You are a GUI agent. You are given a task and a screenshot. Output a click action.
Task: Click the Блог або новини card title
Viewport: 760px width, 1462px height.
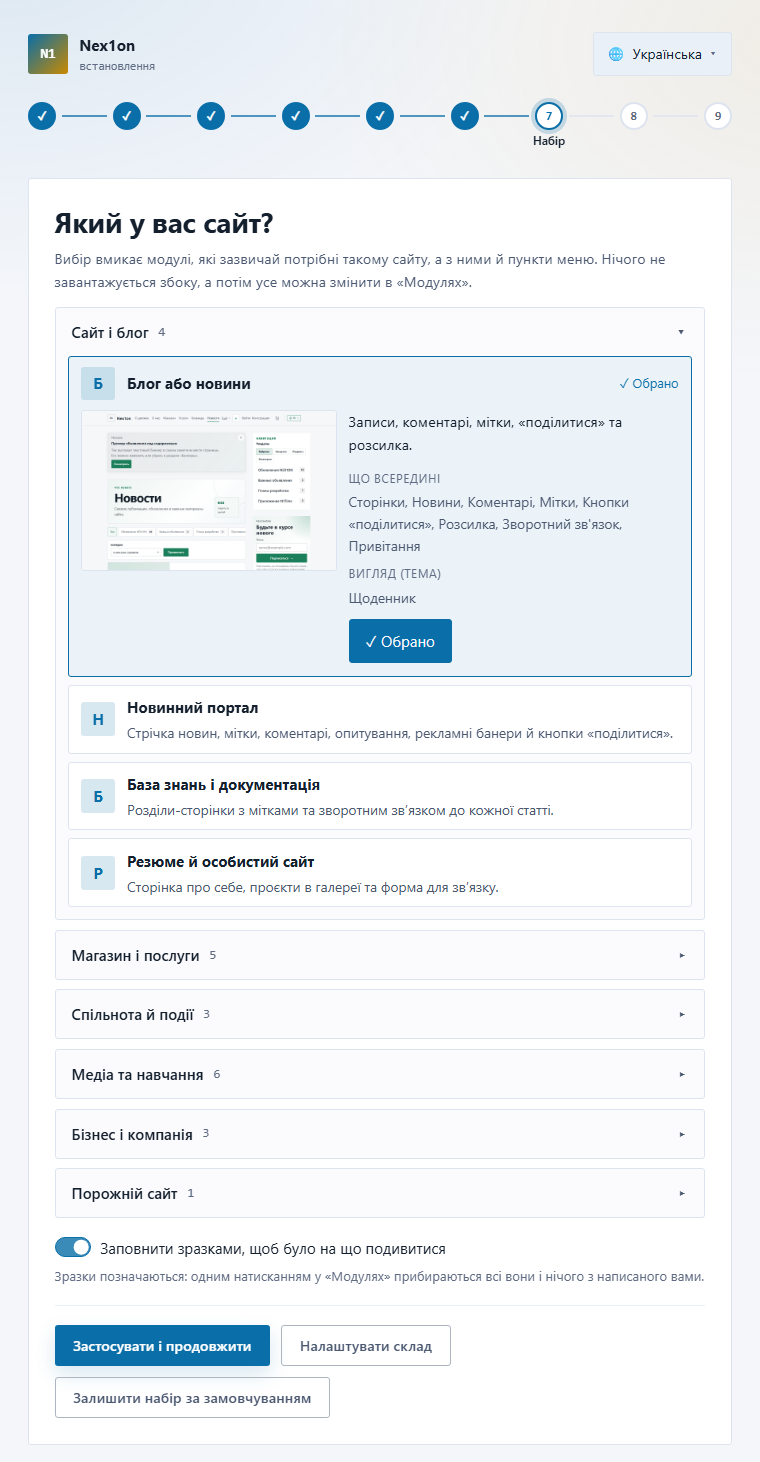[x=189, y=384]
